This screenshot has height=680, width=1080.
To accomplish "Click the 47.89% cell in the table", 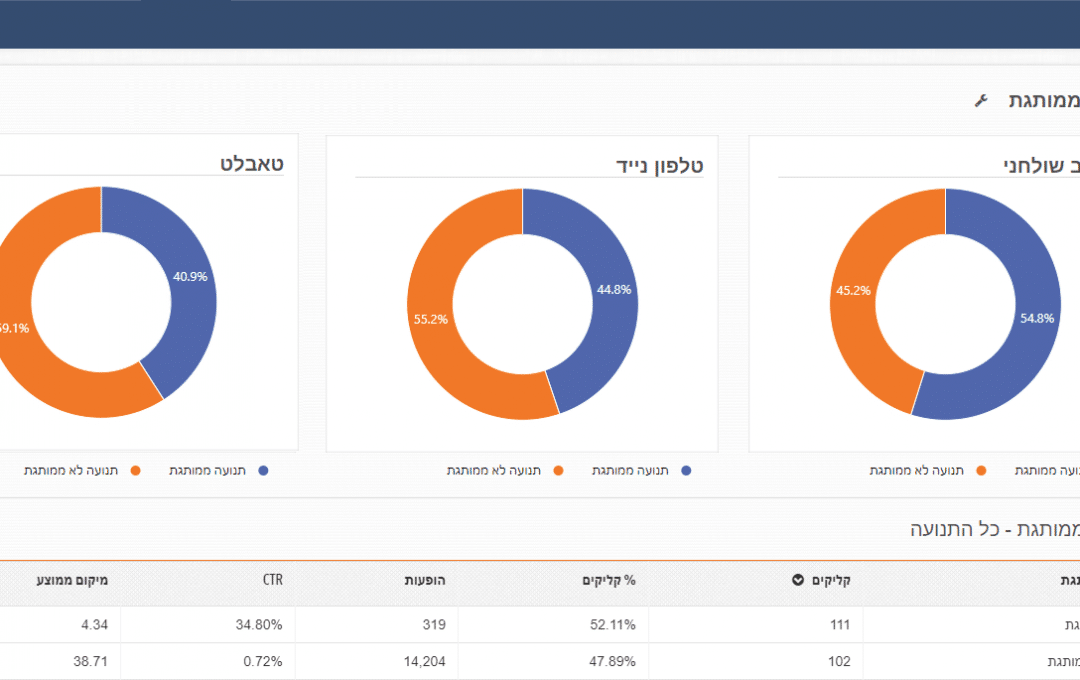I will (612, 661).
